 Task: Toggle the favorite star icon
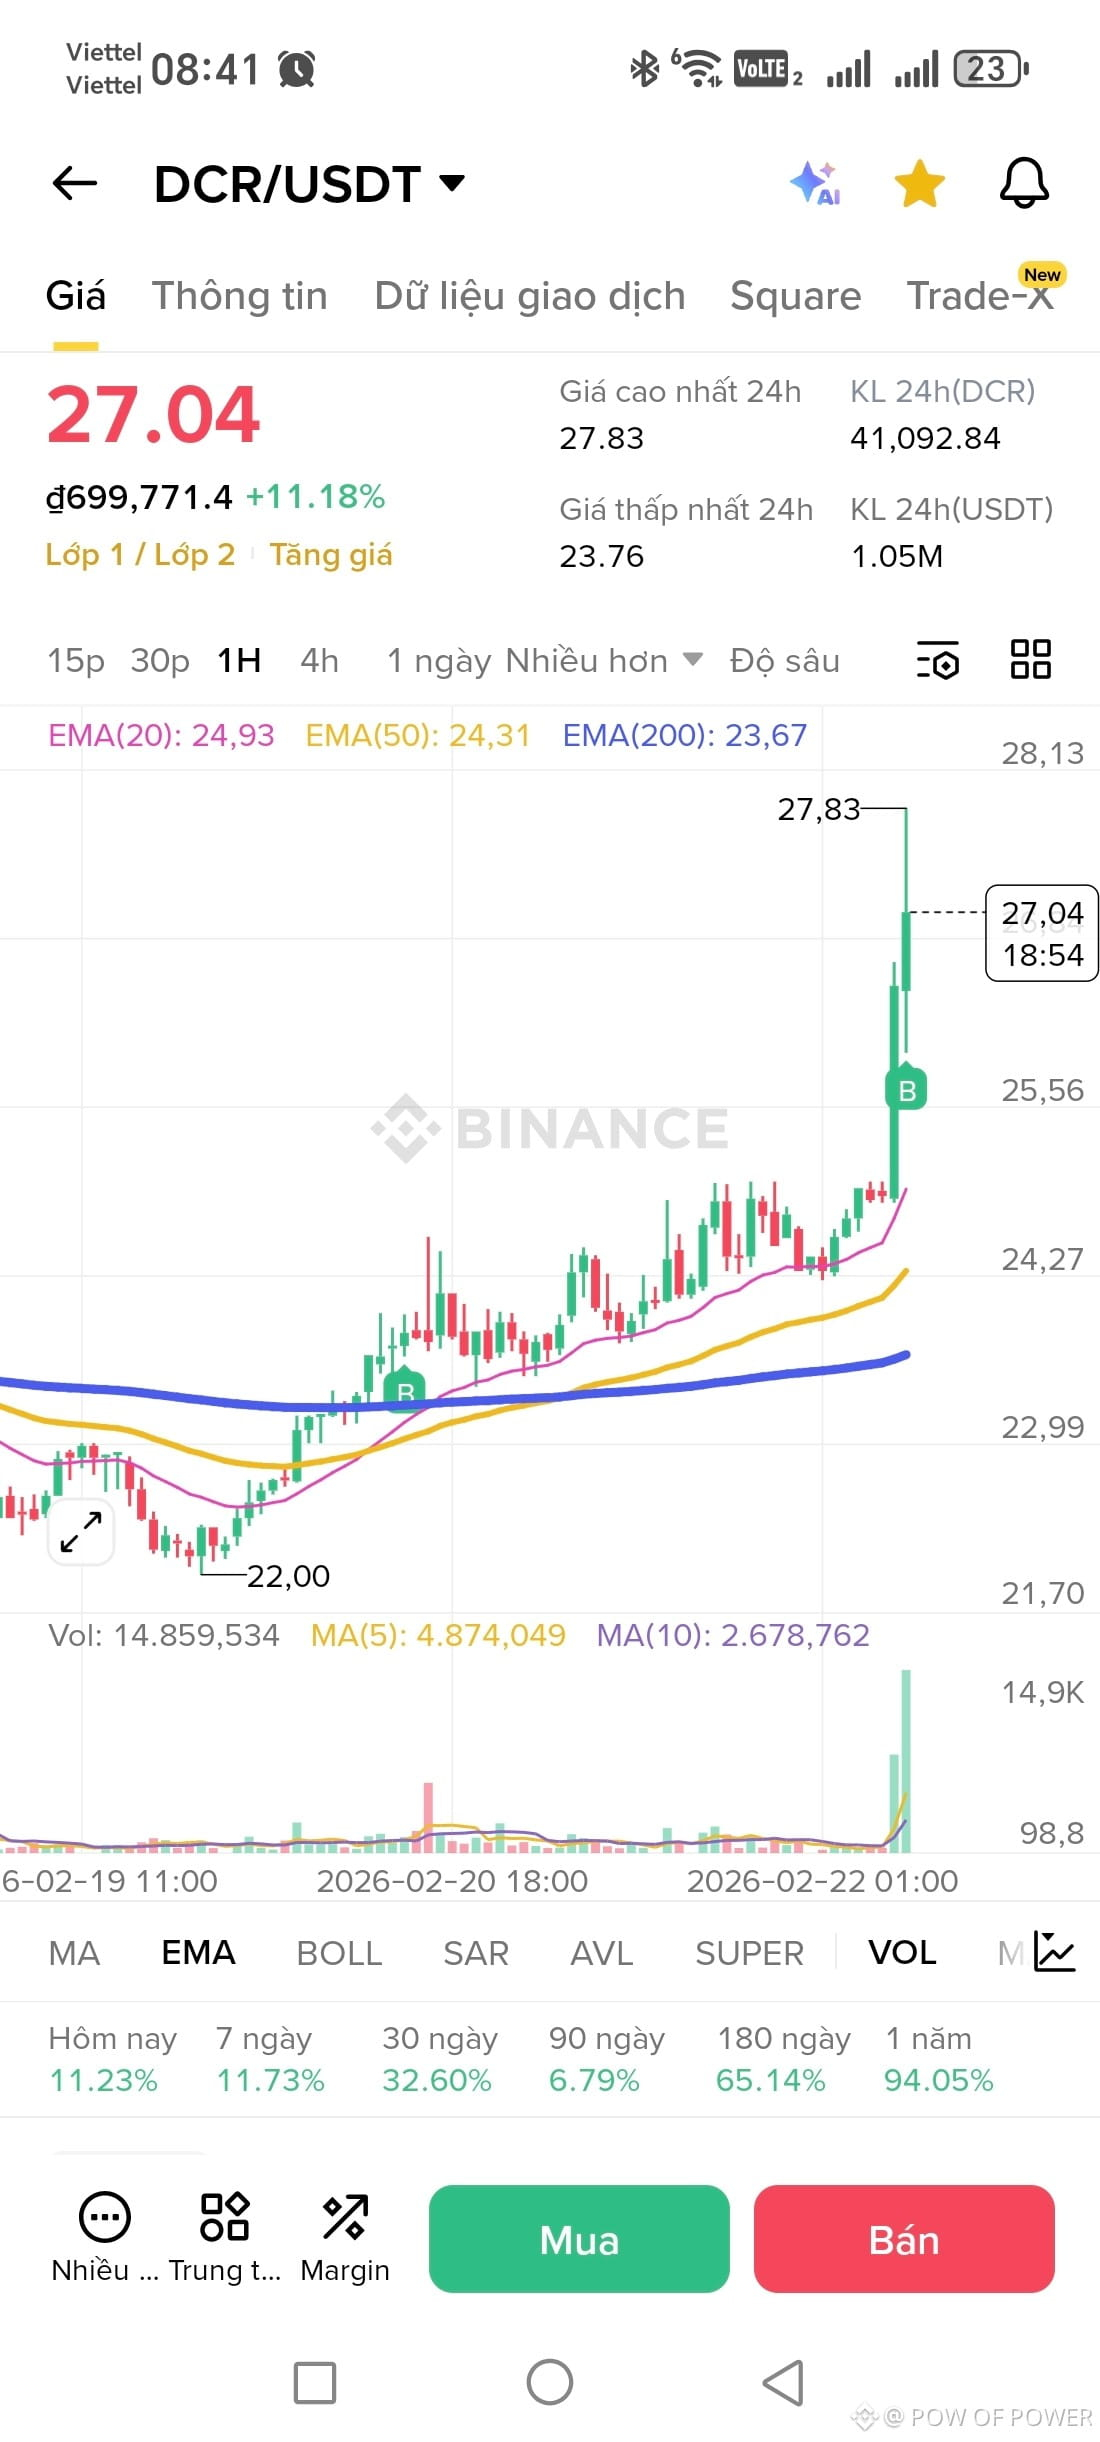click(x=919, y=183)
